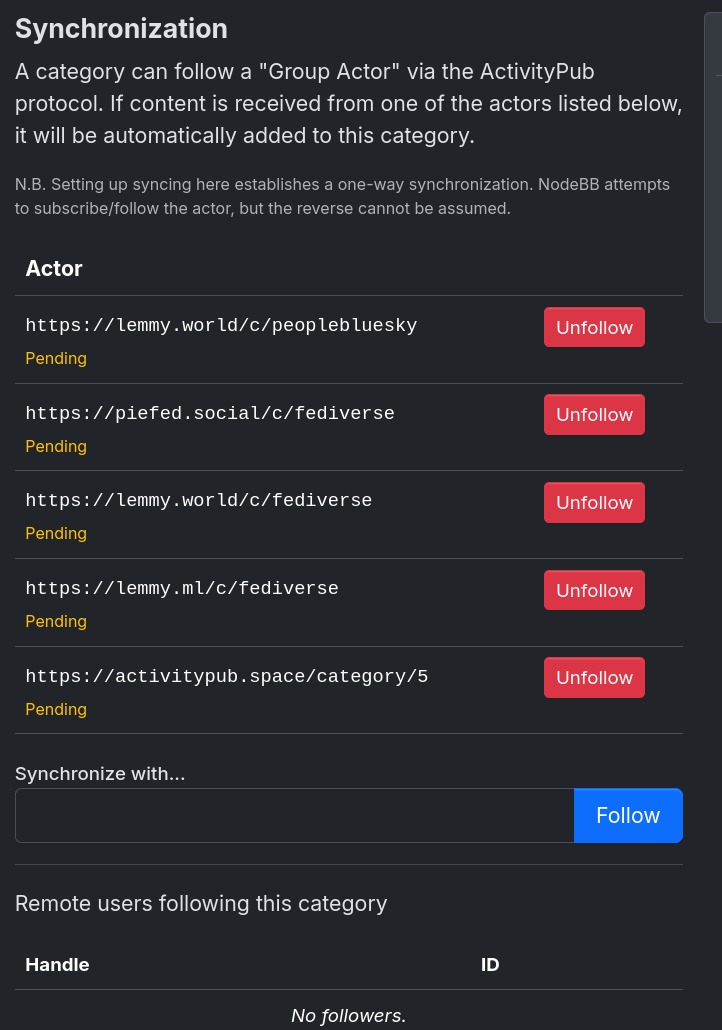This screenshot has height=1030, width=722.
Task: Unfollow https://activitypub.space/category/5
Action: pyautogui.click(x=594, y=677)
